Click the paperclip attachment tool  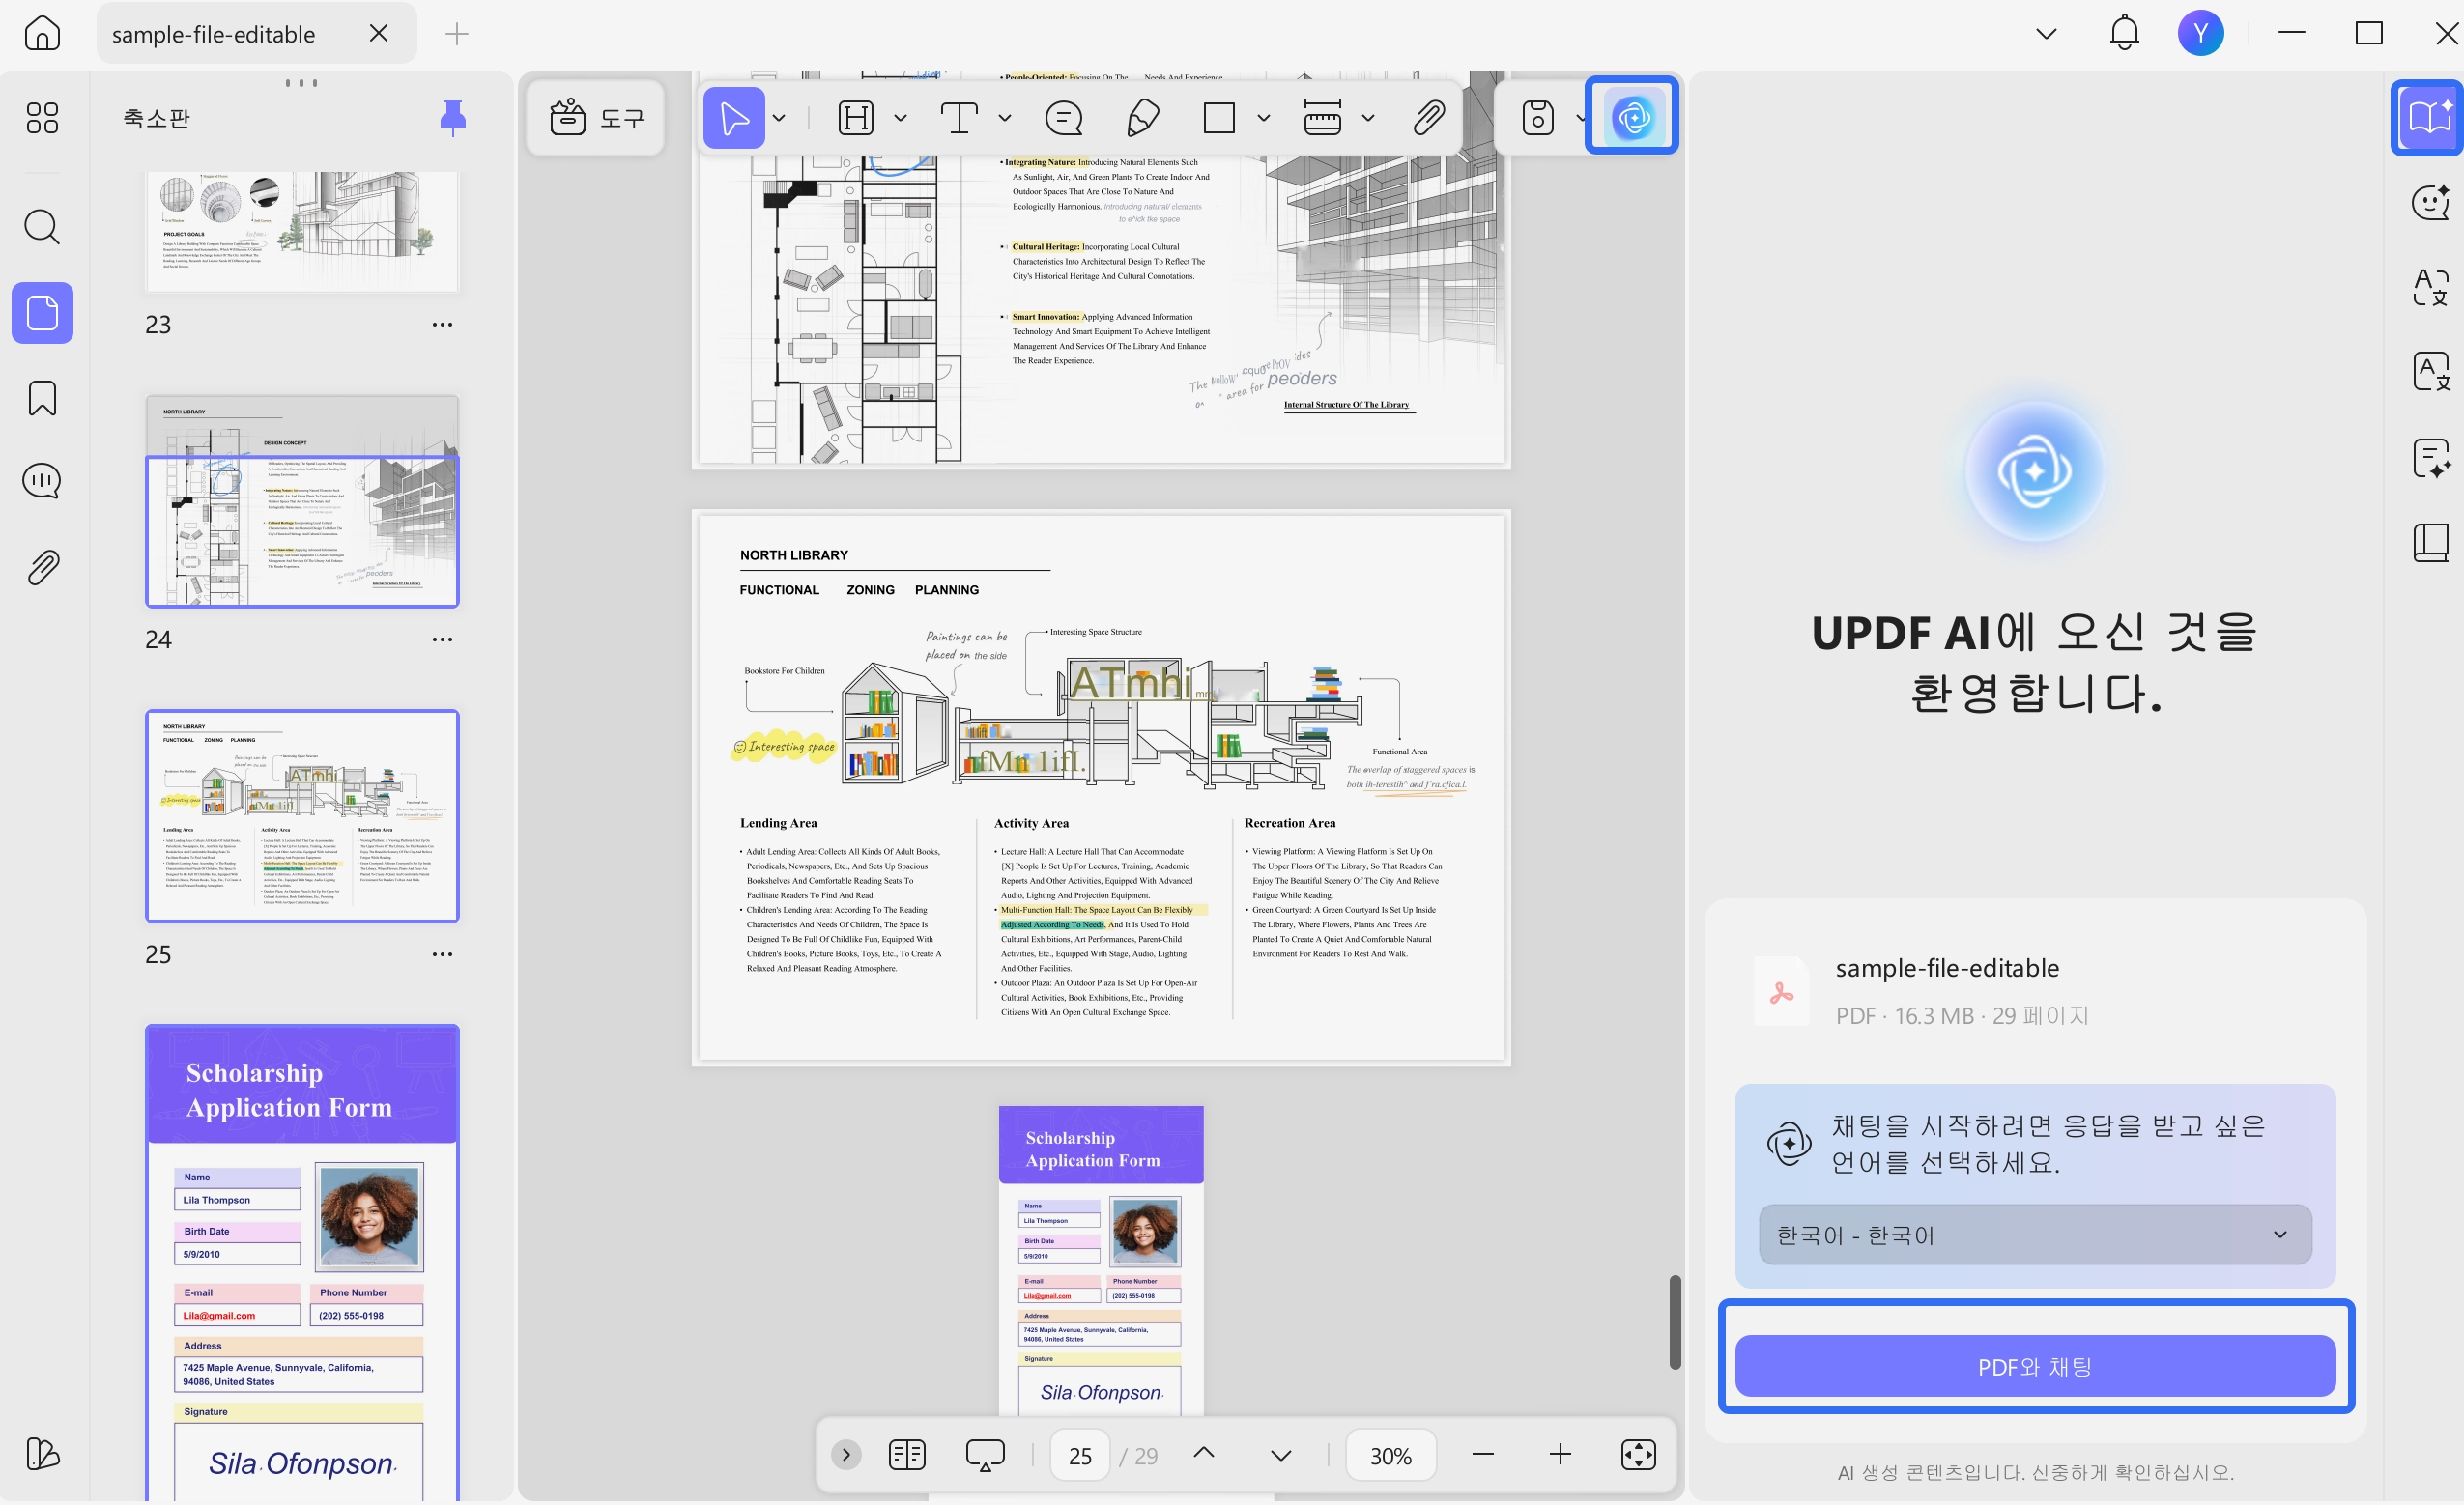coord(1428,117)
